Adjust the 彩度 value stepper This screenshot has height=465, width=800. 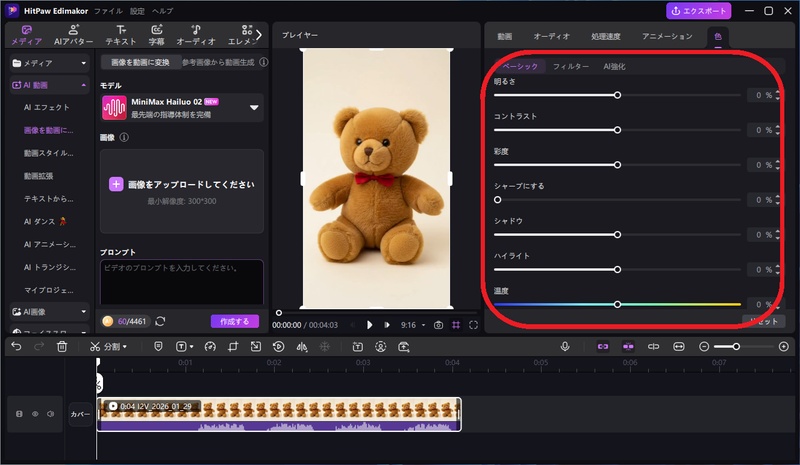pyautogui.click(x=778, y=165)
